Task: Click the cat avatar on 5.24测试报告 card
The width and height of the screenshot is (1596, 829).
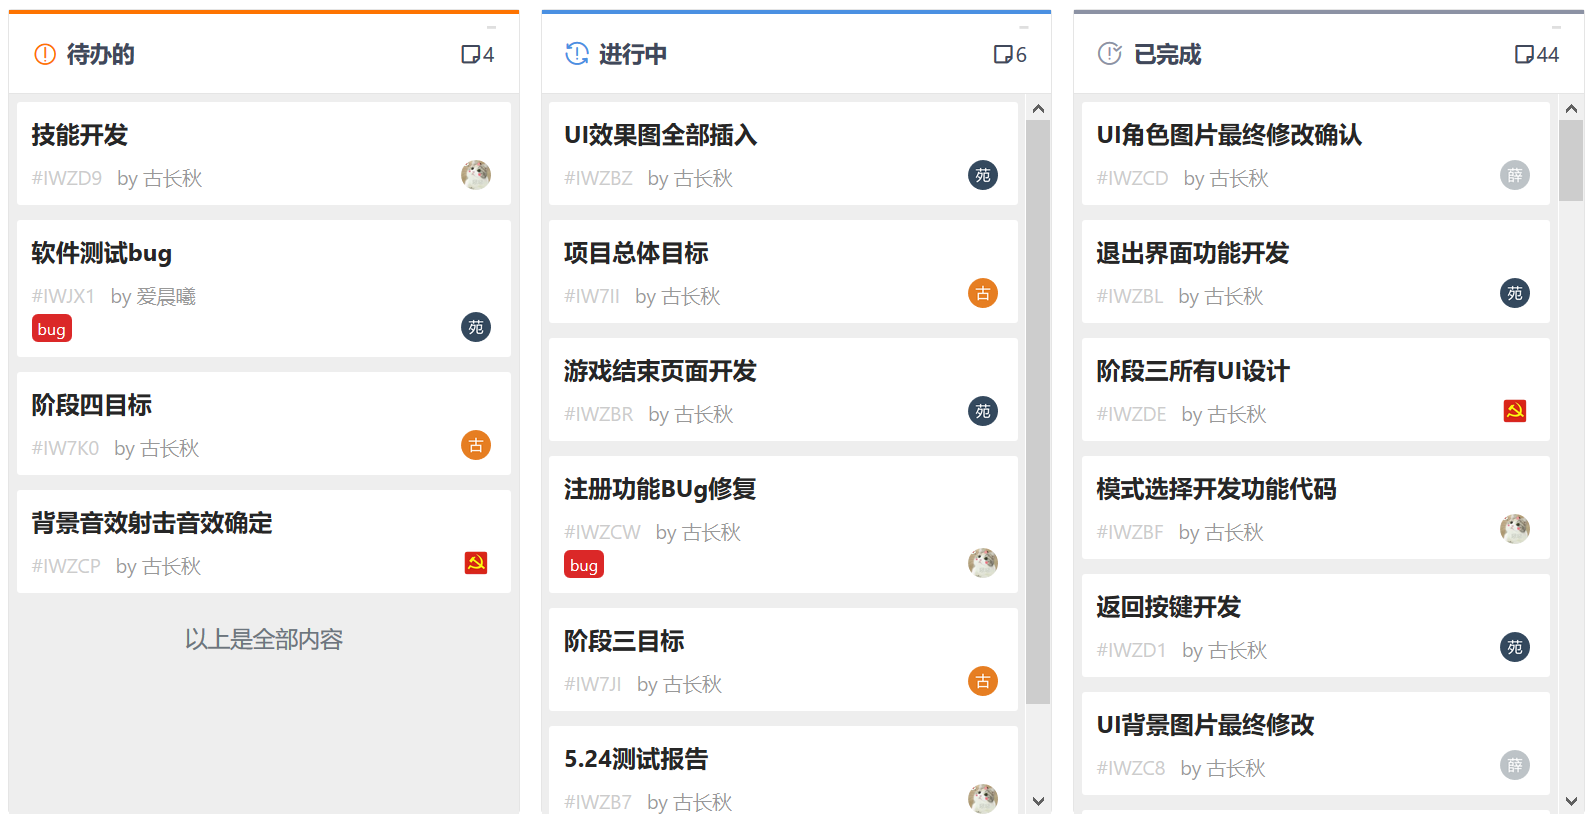Action: click(983, 798)
